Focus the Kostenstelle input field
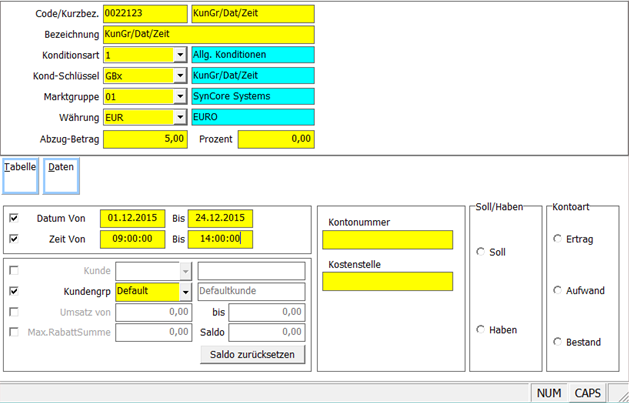629x403 pixels. click(x=388, y=282)
